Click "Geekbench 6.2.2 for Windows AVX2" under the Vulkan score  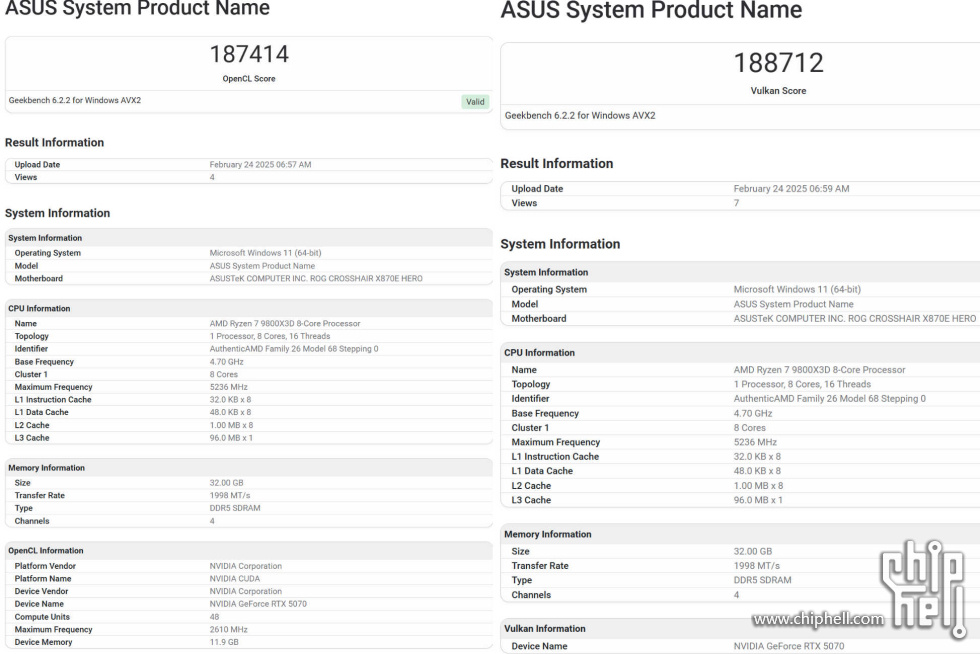click(x=580, y=116)
